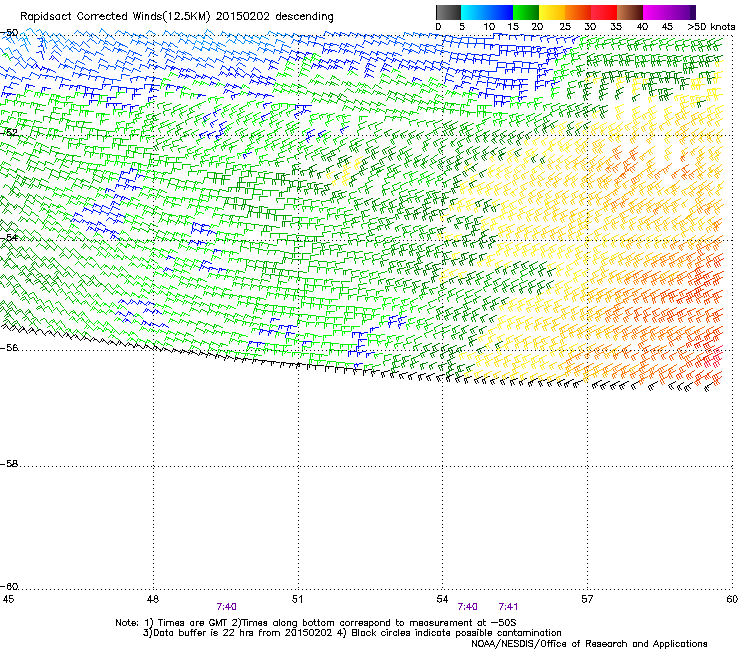Screen dimensions: 740x650
Task: Click the latitude label '-54'
Action: click(9, 237)
